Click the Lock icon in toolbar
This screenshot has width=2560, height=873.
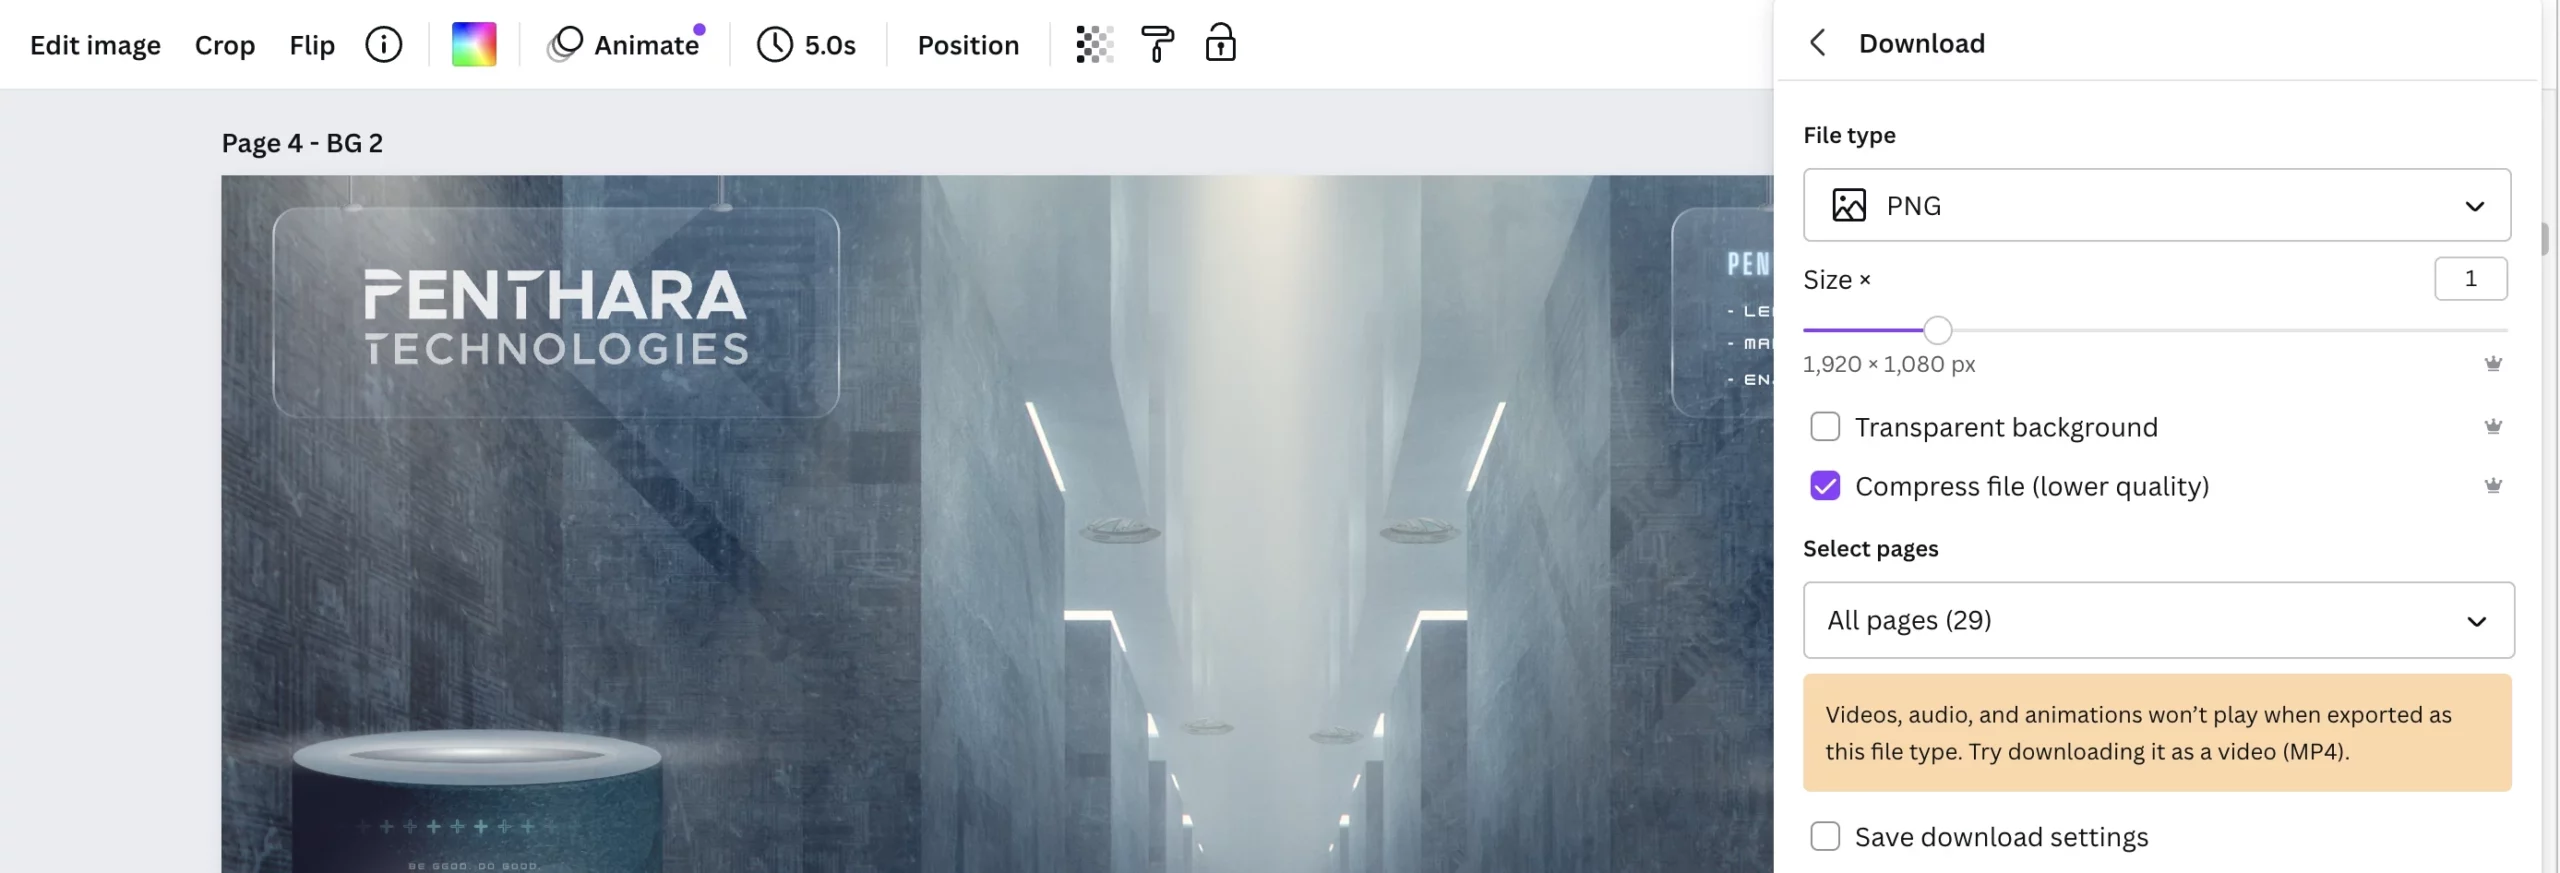1220,45
